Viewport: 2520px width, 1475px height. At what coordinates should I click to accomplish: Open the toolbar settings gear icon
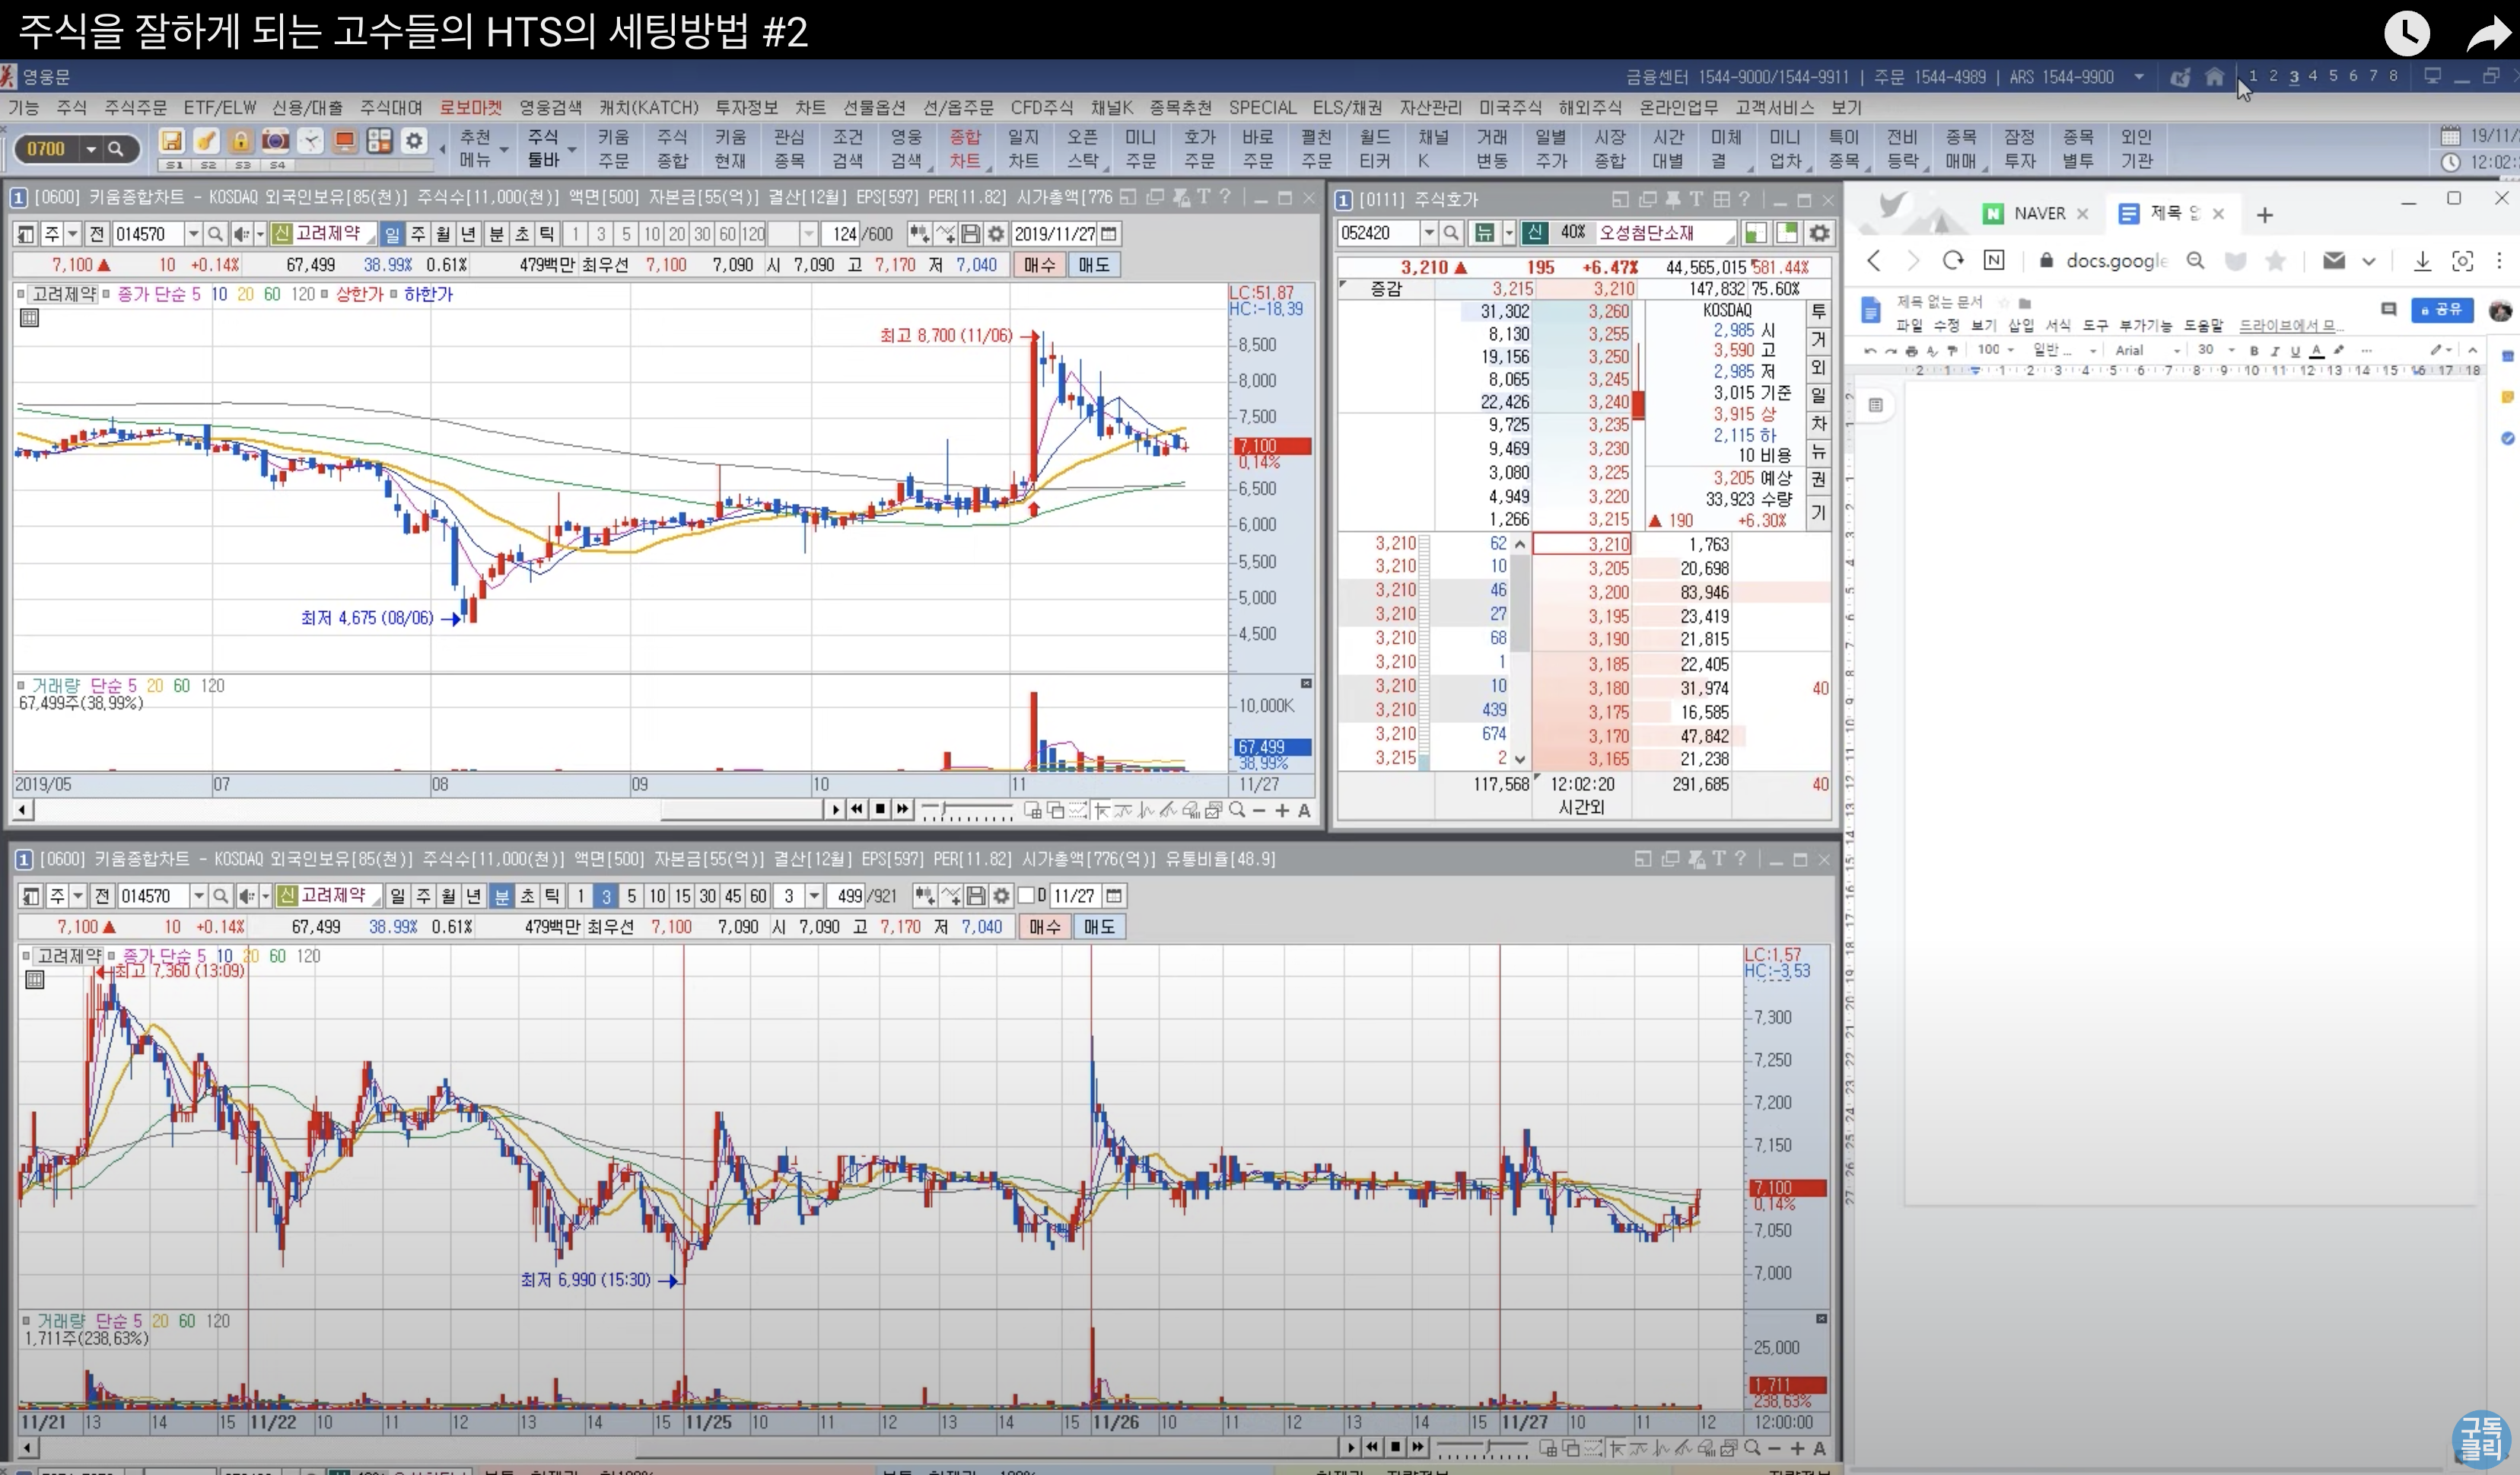[414, 141]
